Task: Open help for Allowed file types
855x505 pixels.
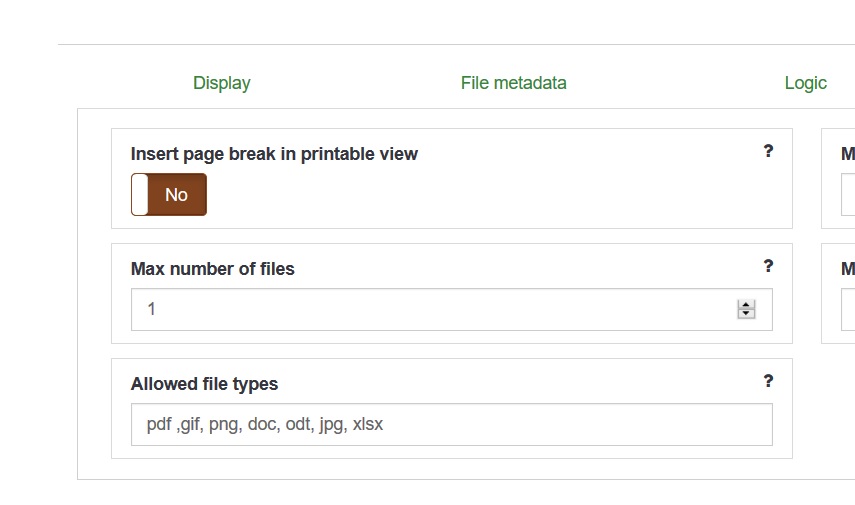Action: coord(768,381)
